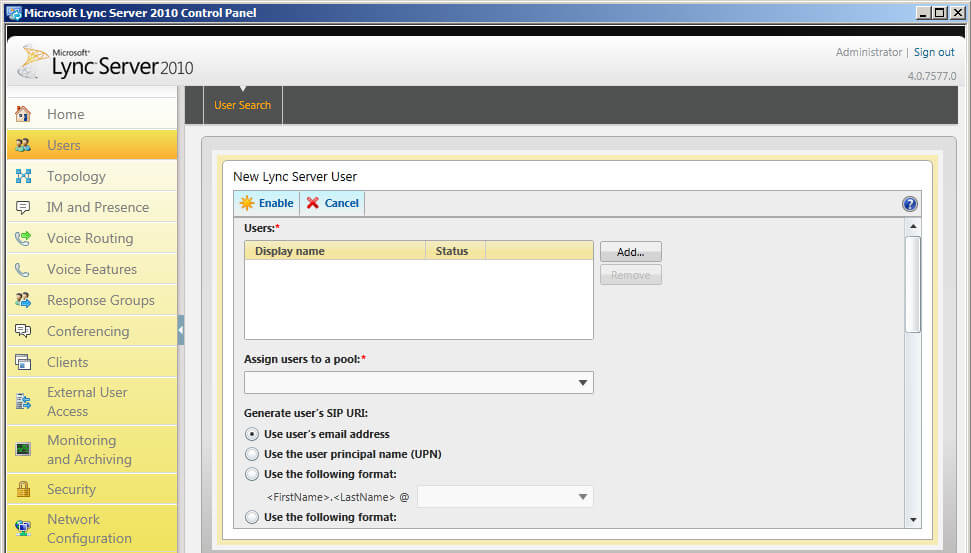Click the scrollbar down arrow
The width and height of the screenshot is (971, 553).
(x=913, y=520)
